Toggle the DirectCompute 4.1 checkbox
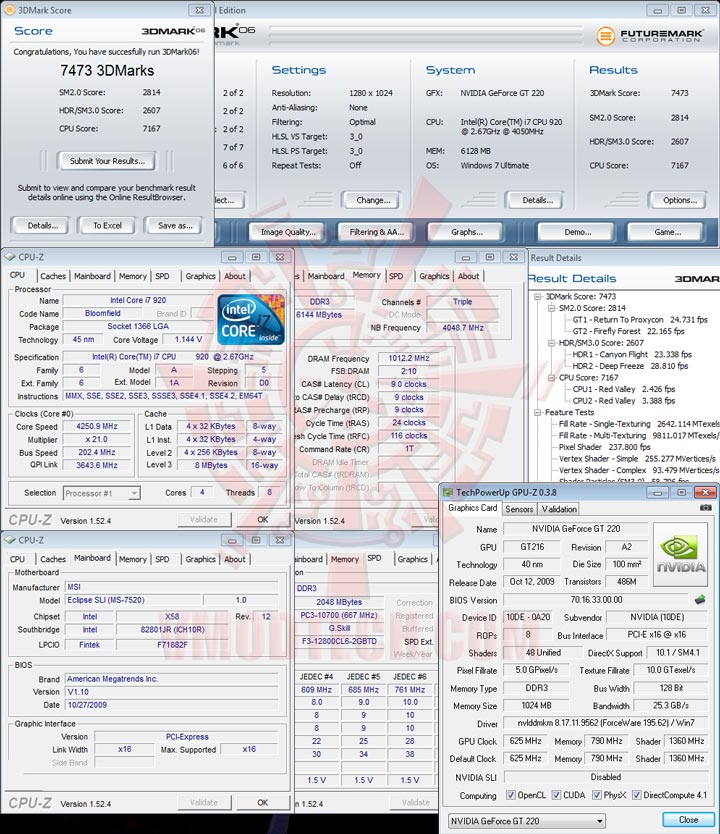The height and width of the screenshot is (834, 720). pyautogui.click(x=637, y=795)
